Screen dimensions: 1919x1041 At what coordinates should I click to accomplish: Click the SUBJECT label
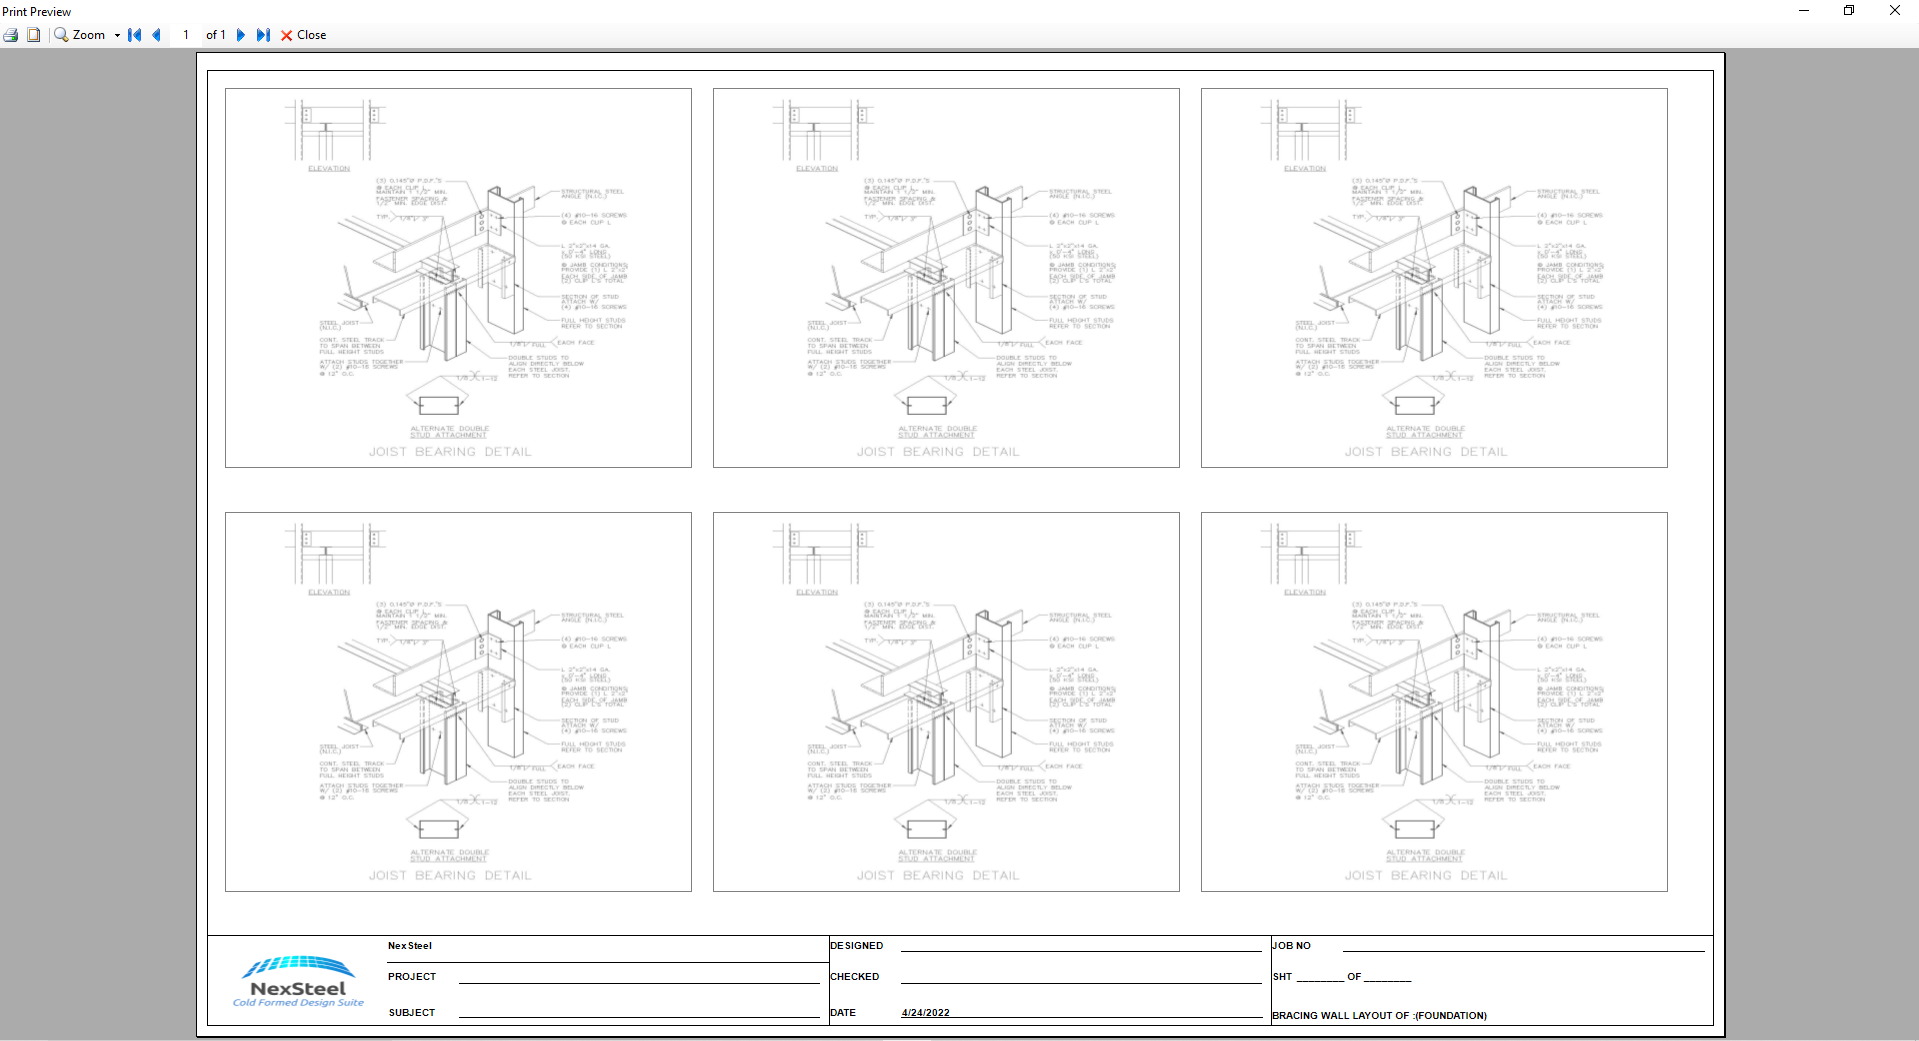(x=412, y=1013)
